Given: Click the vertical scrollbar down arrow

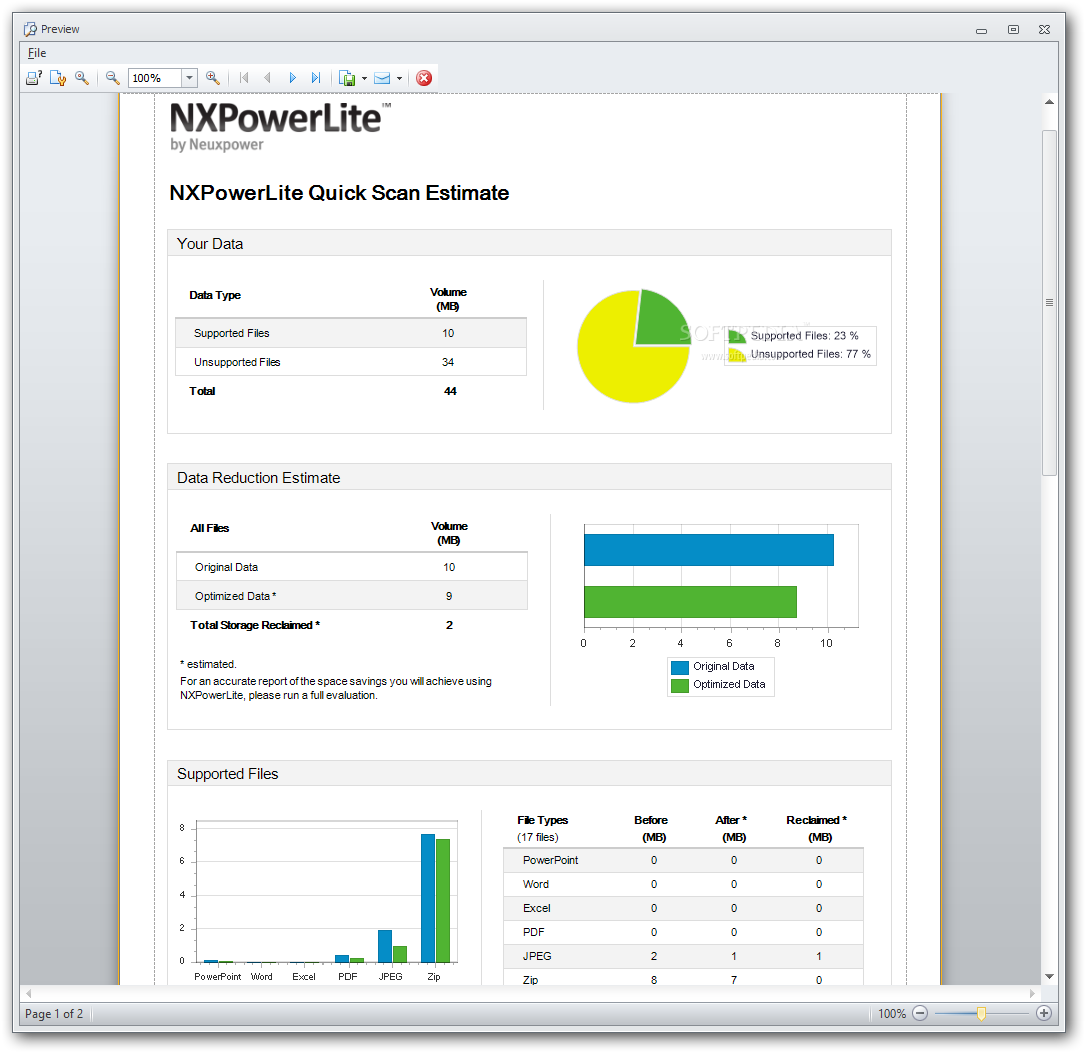Looking at the screenshot, I should click(1049, 977).
